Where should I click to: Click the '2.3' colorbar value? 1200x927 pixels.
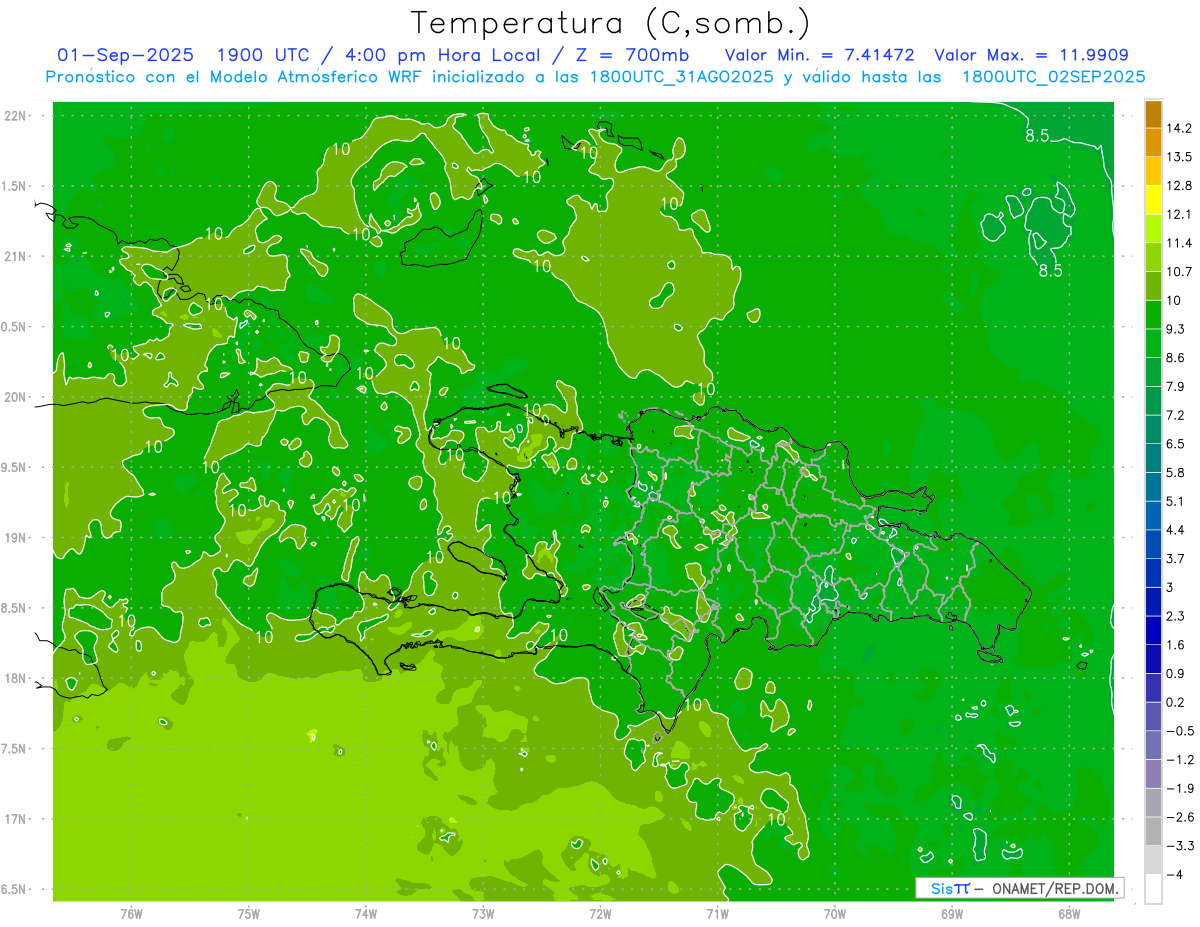(x=1176, y=616)
